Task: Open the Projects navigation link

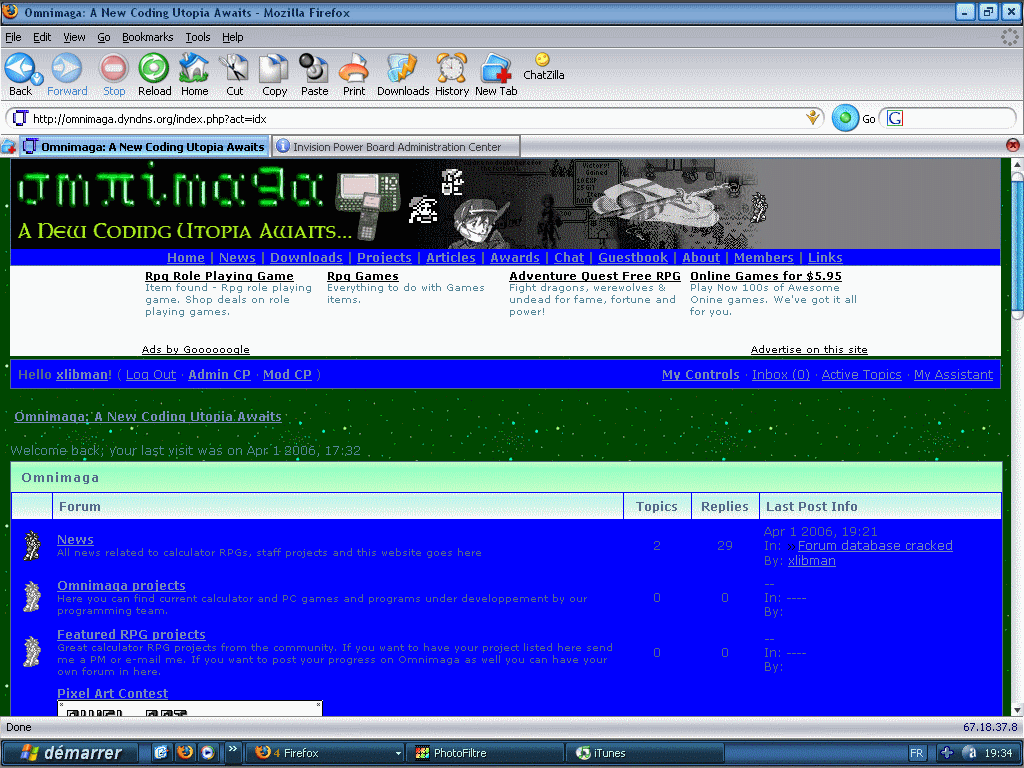Action: pyautogui.click(x=384, y=257)
